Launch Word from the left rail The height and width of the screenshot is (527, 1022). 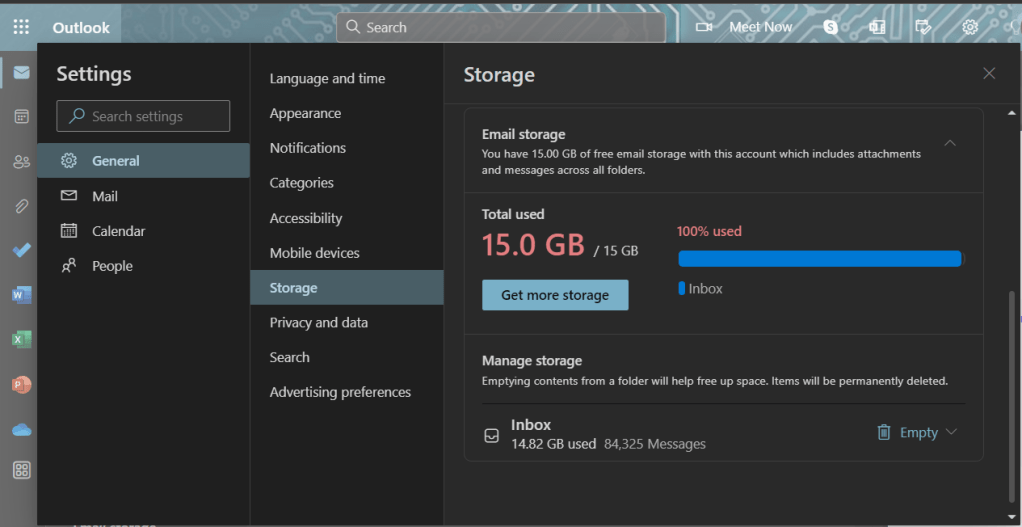tap(22, 295)
